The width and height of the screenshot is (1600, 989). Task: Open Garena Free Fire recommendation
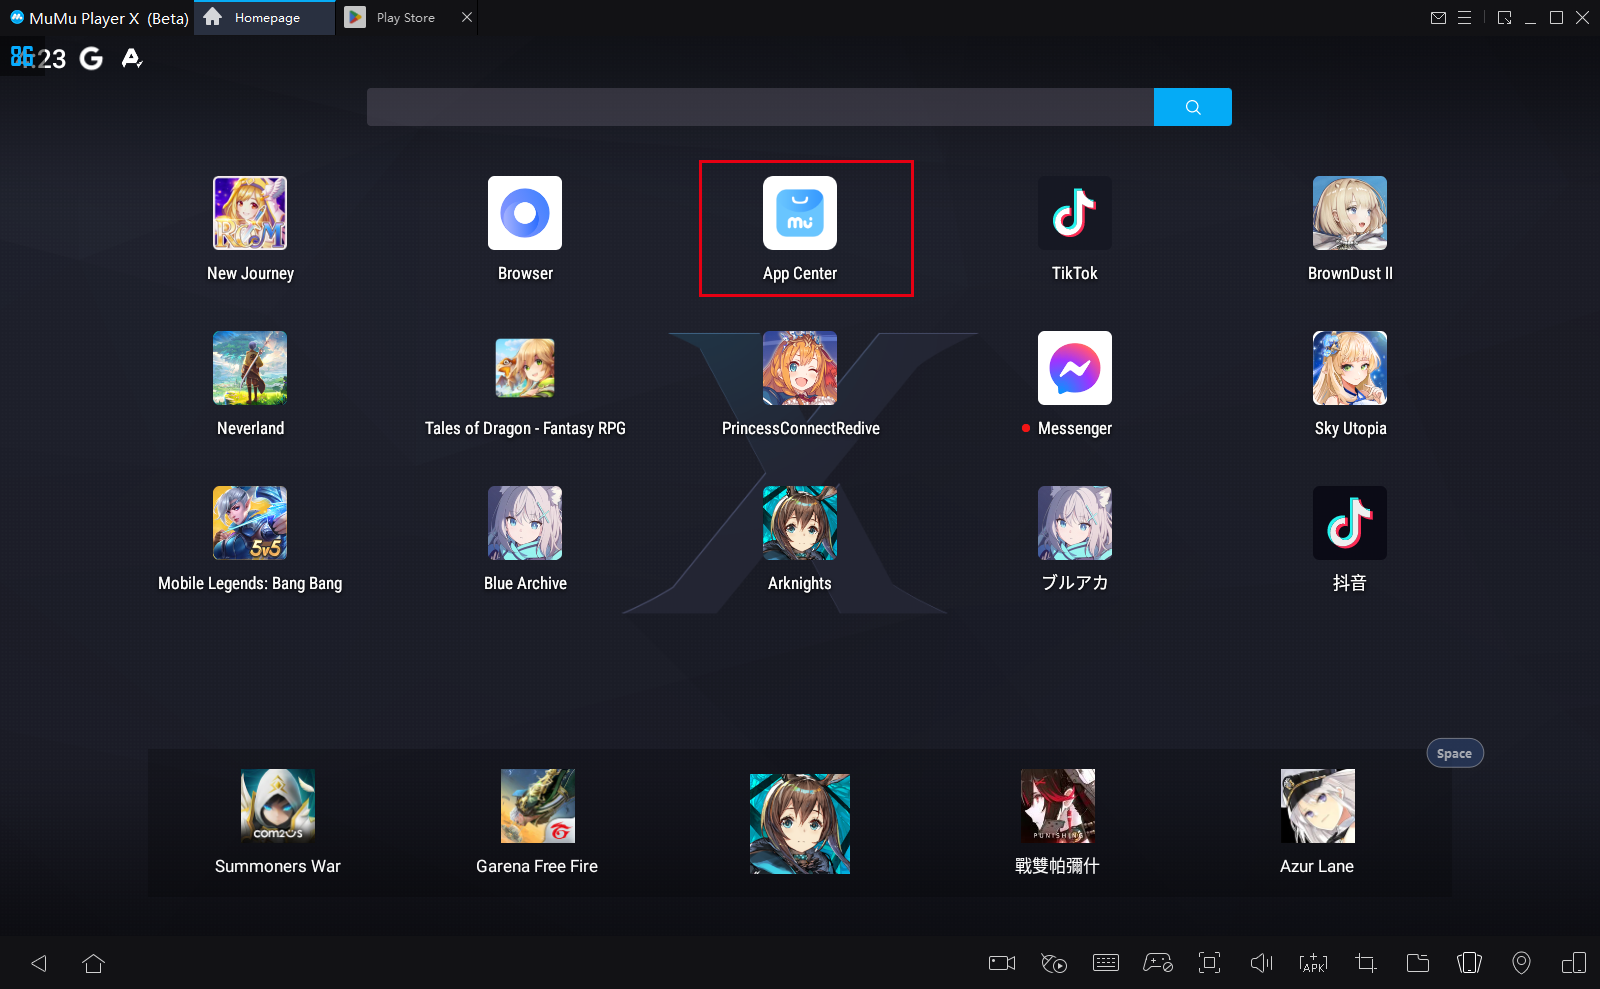click(x=538, y=806)
